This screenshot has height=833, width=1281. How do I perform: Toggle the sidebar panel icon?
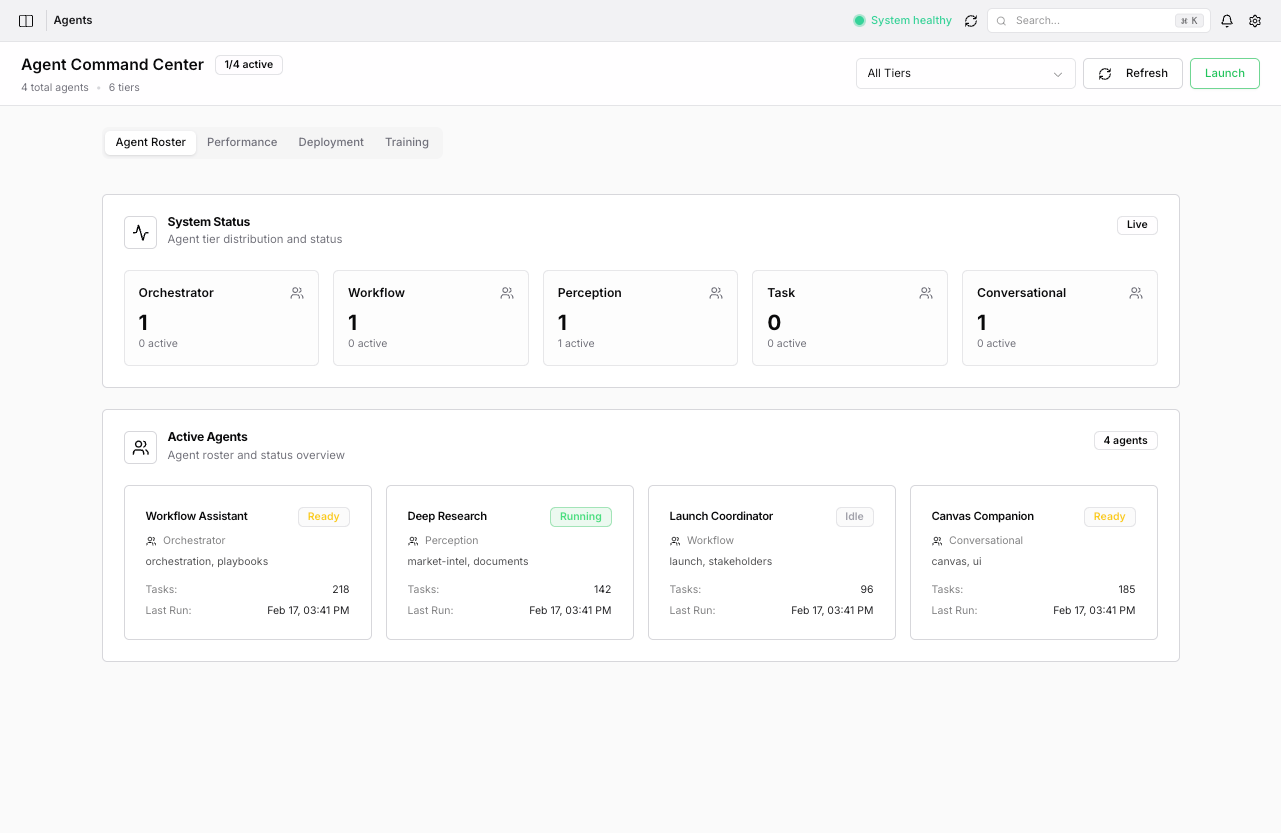point(26,21)
